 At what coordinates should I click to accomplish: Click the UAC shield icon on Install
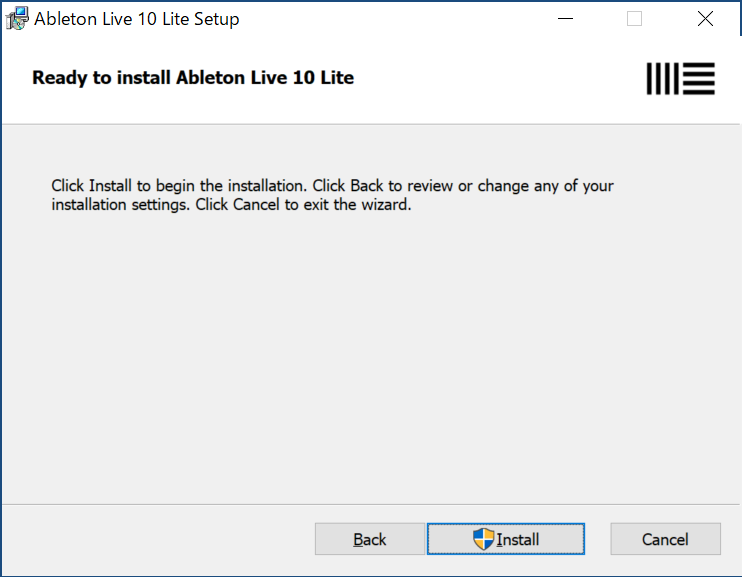(x=483, y=539)
